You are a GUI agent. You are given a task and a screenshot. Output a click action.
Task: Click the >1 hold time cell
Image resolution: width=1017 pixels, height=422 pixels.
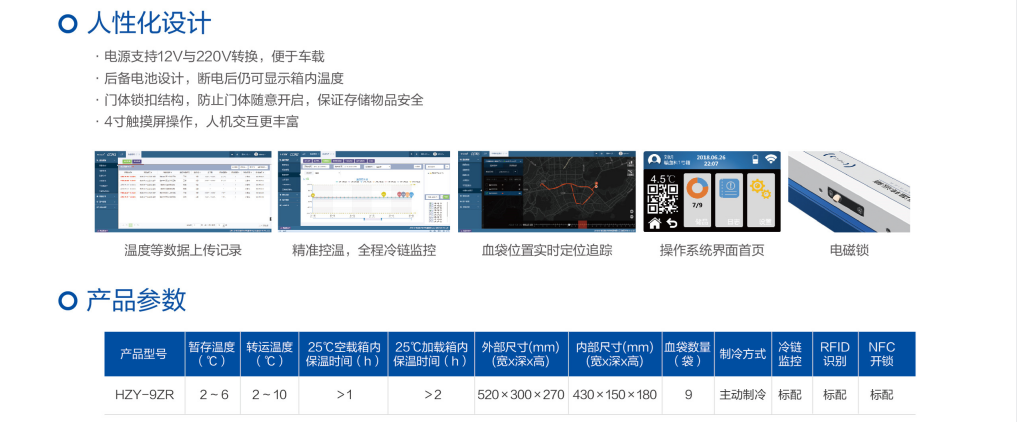(344, 394)
